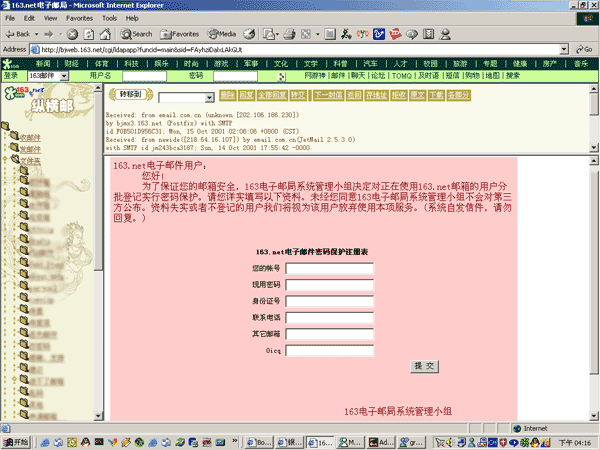The width and height of the screenshot is (600, 450).
Task: Expand the quick launch chevron
Action: click(x=234, y=440)
